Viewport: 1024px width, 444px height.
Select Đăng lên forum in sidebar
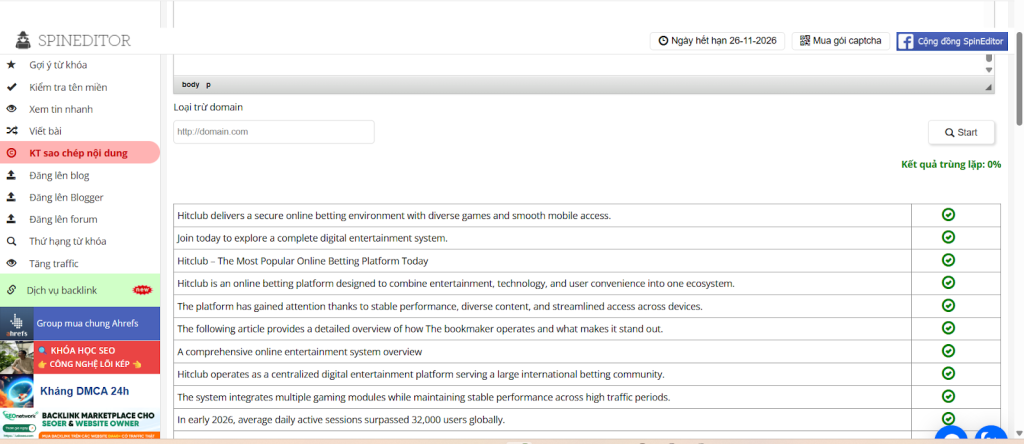pyautogui.click(x=63, y=219)
